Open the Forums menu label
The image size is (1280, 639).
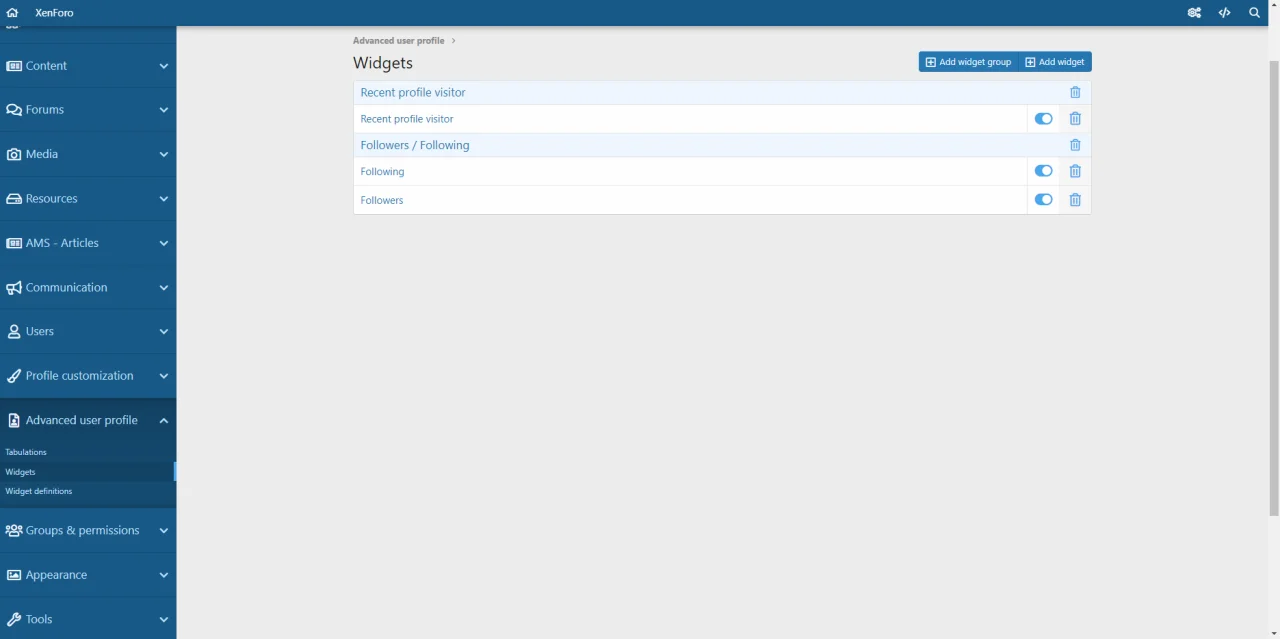[45, 110]
